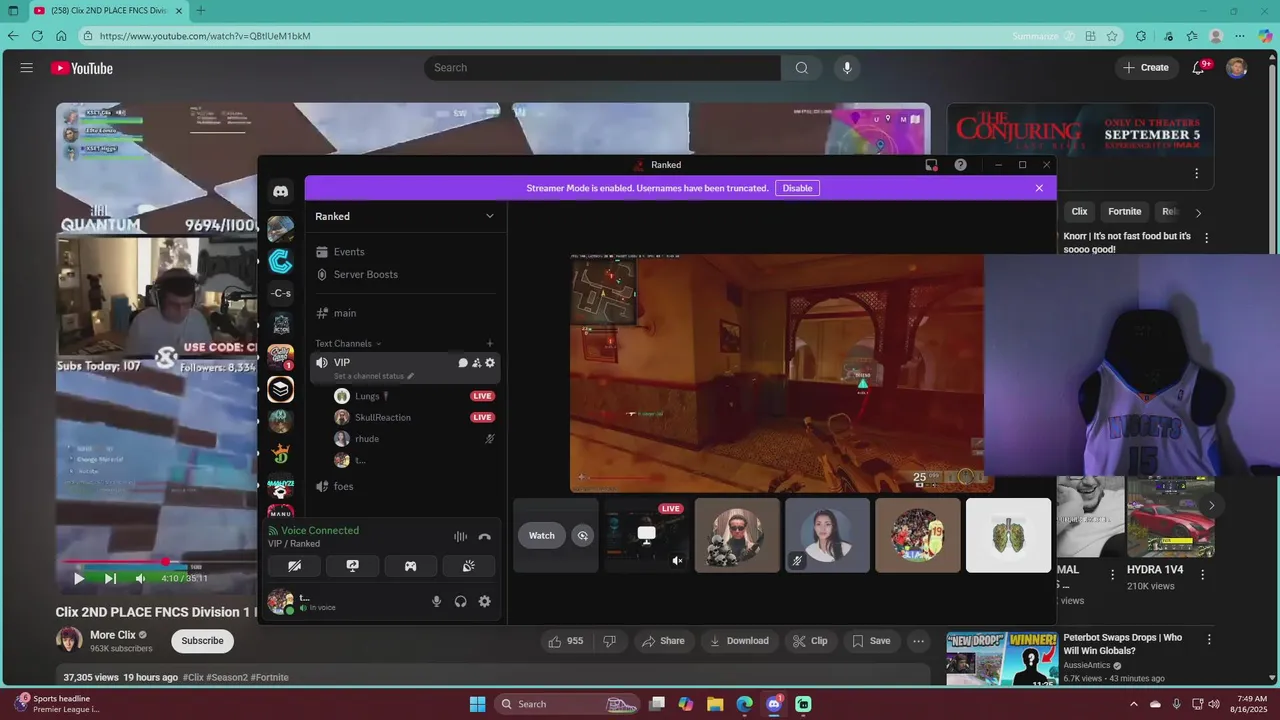1280x720 pixels.
Task: Play the YouTube video
Action: 79,578
